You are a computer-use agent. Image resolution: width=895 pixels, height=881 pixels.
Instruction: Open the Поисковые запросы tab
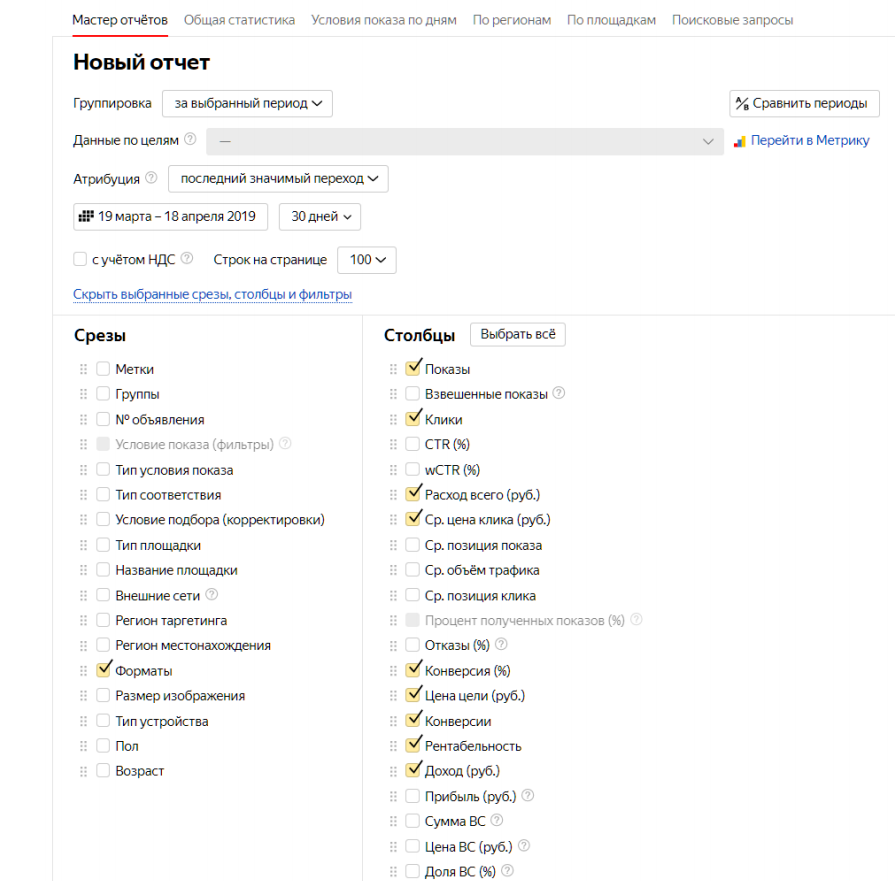click(x=733, y=20)
